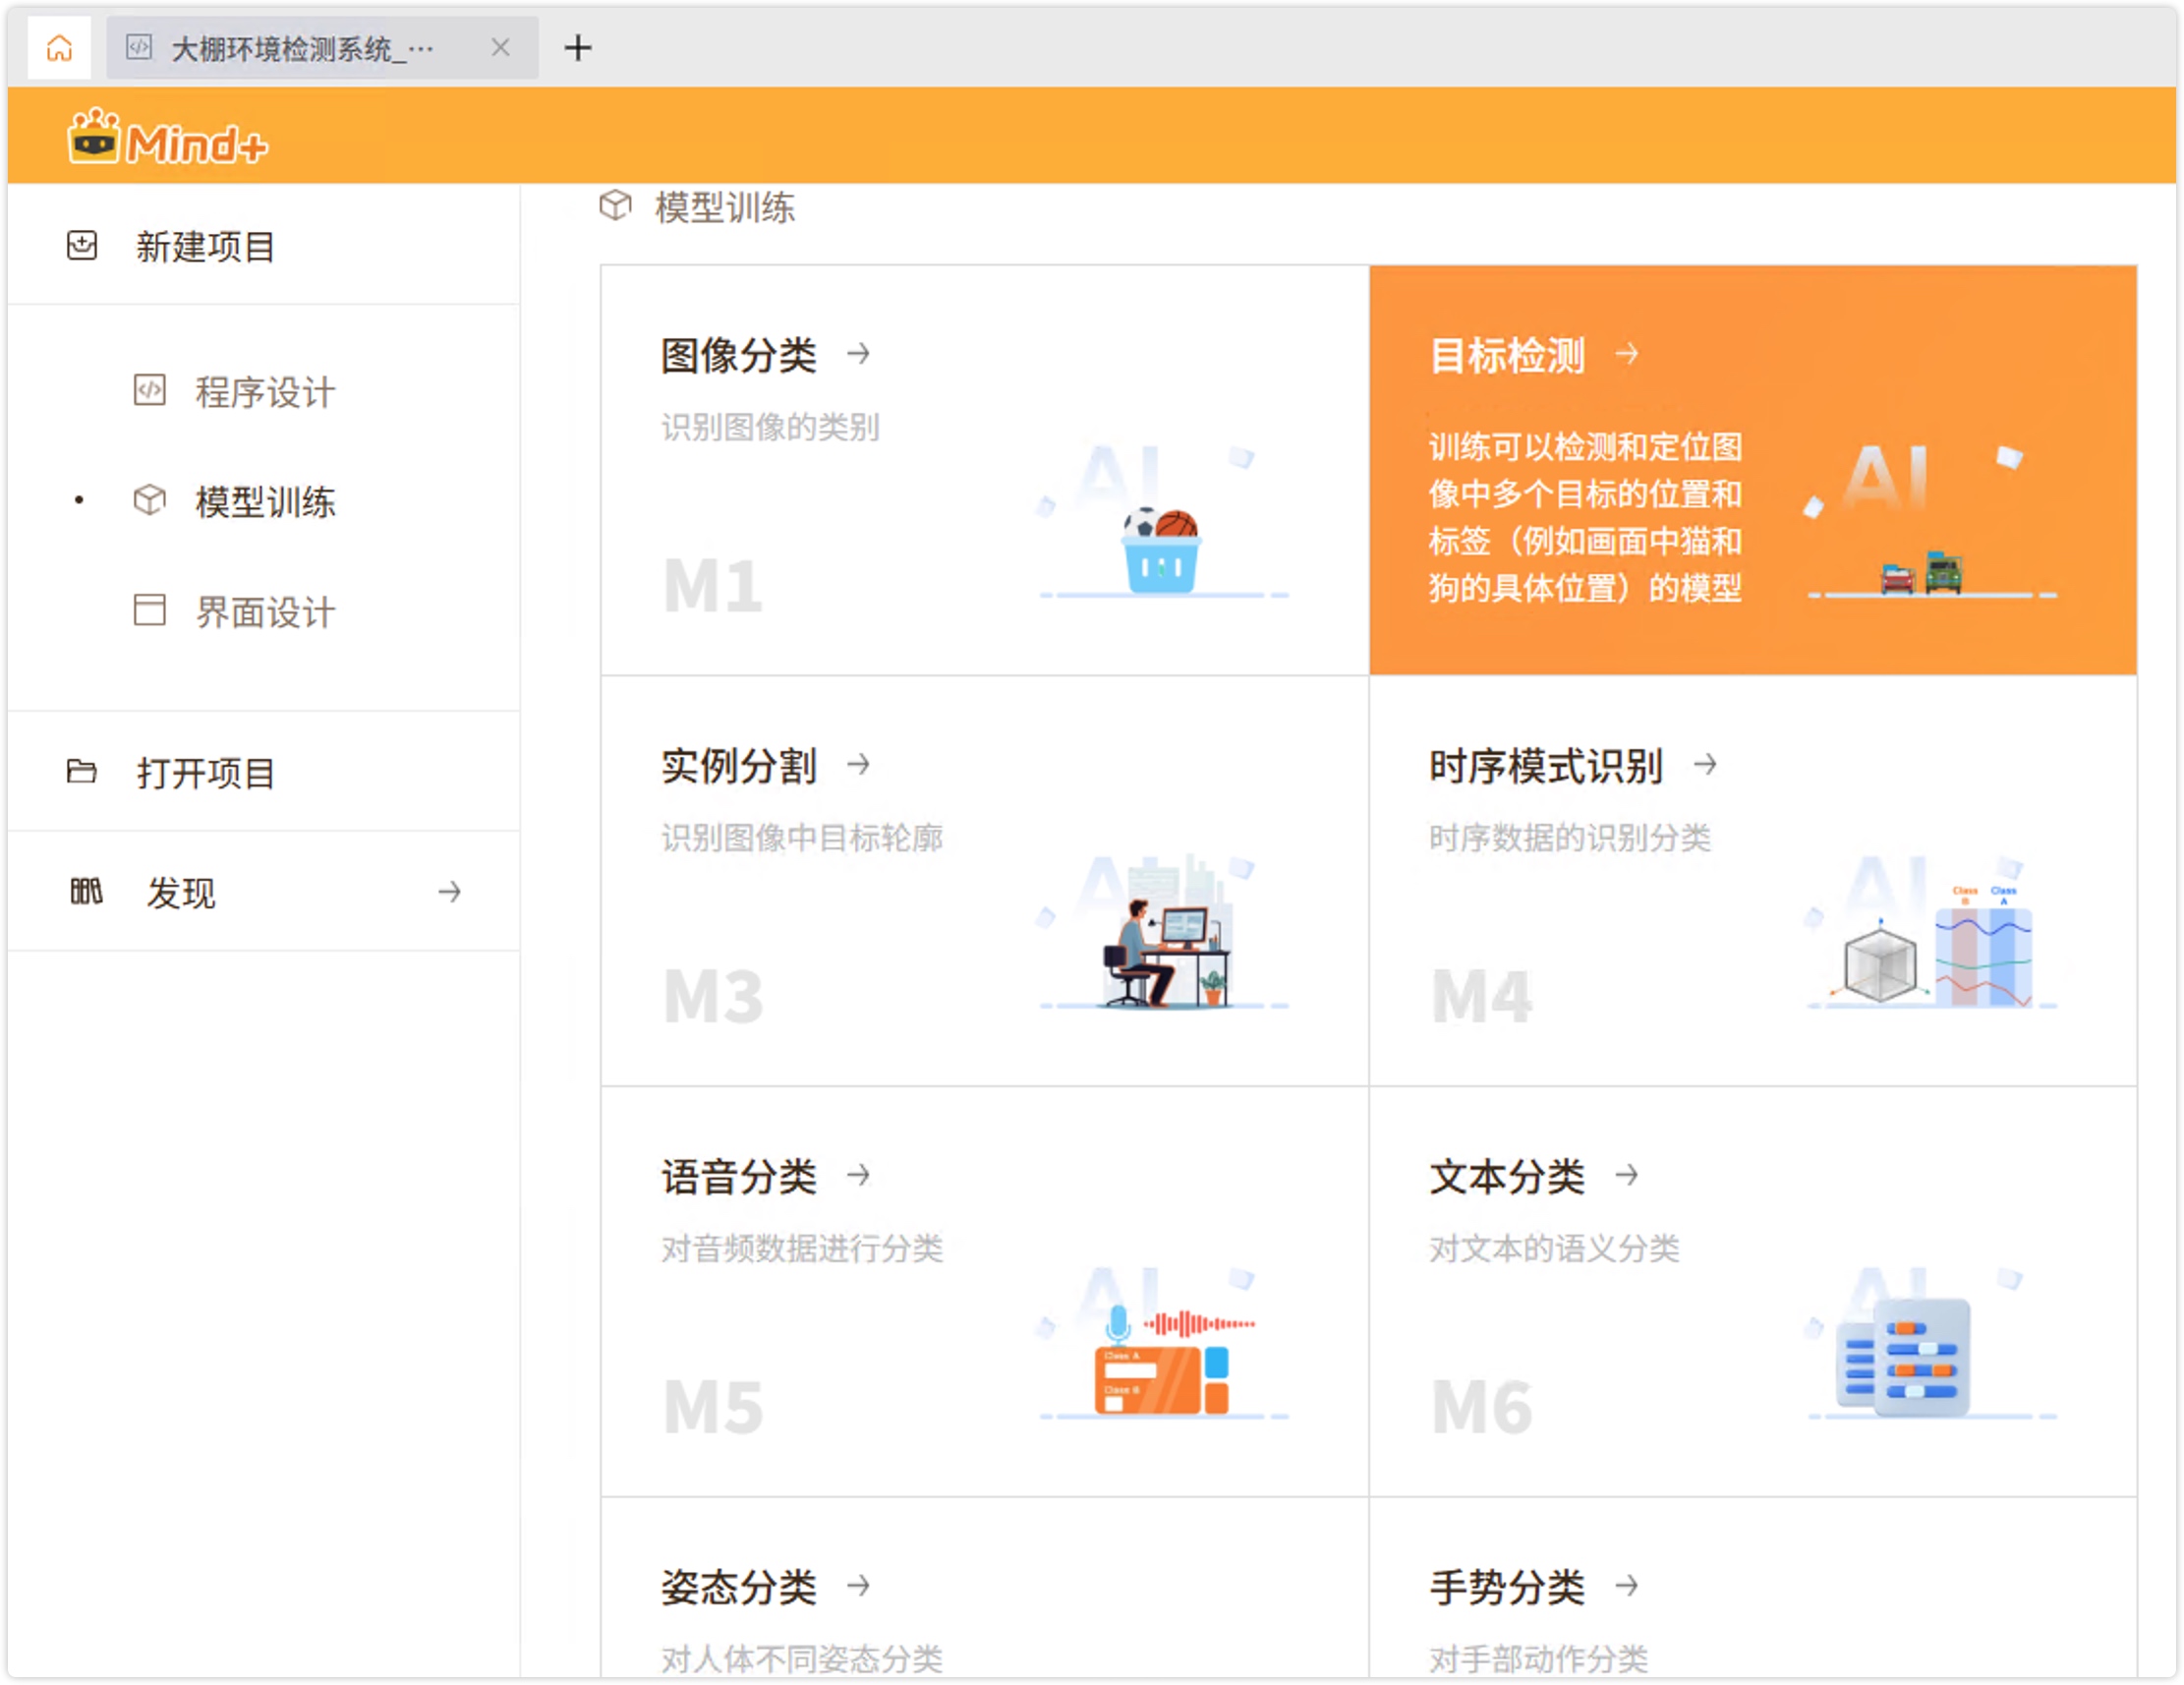Image resolution: width=2184 pixels, height=1685 pixels.
Task: Click the 程序设计 code icon
Action: point(150,390)
